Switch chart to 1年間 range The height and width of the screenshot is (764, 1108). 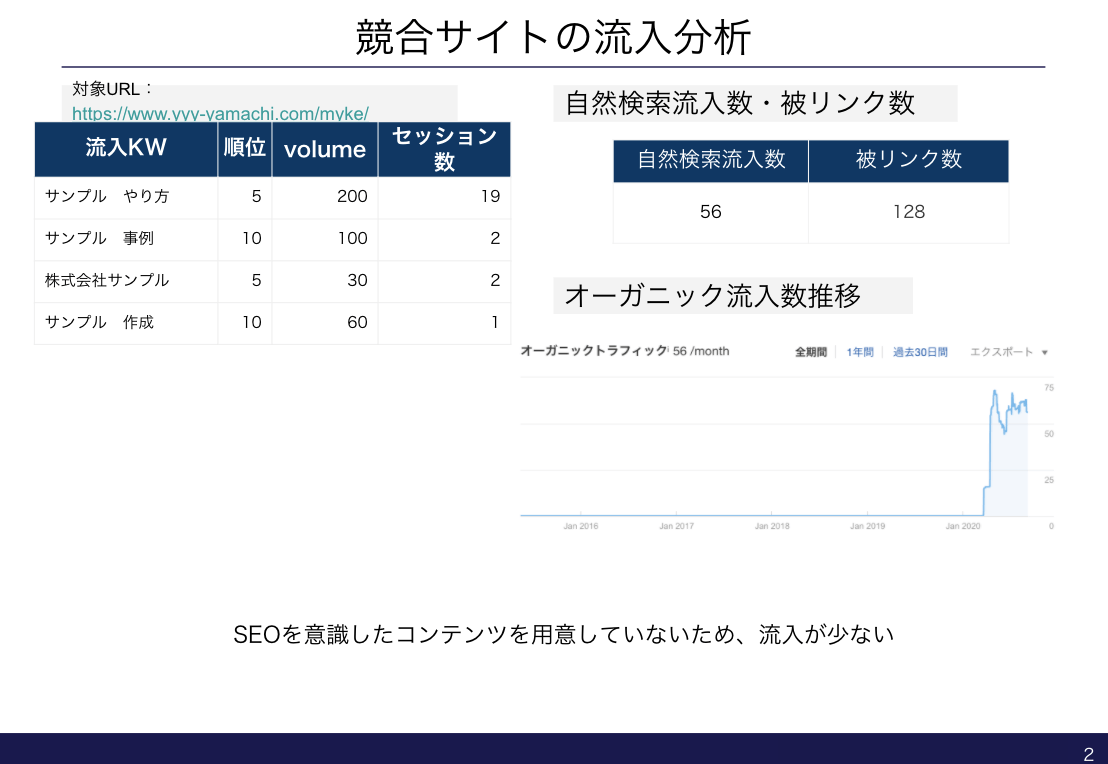click(860, 353)
